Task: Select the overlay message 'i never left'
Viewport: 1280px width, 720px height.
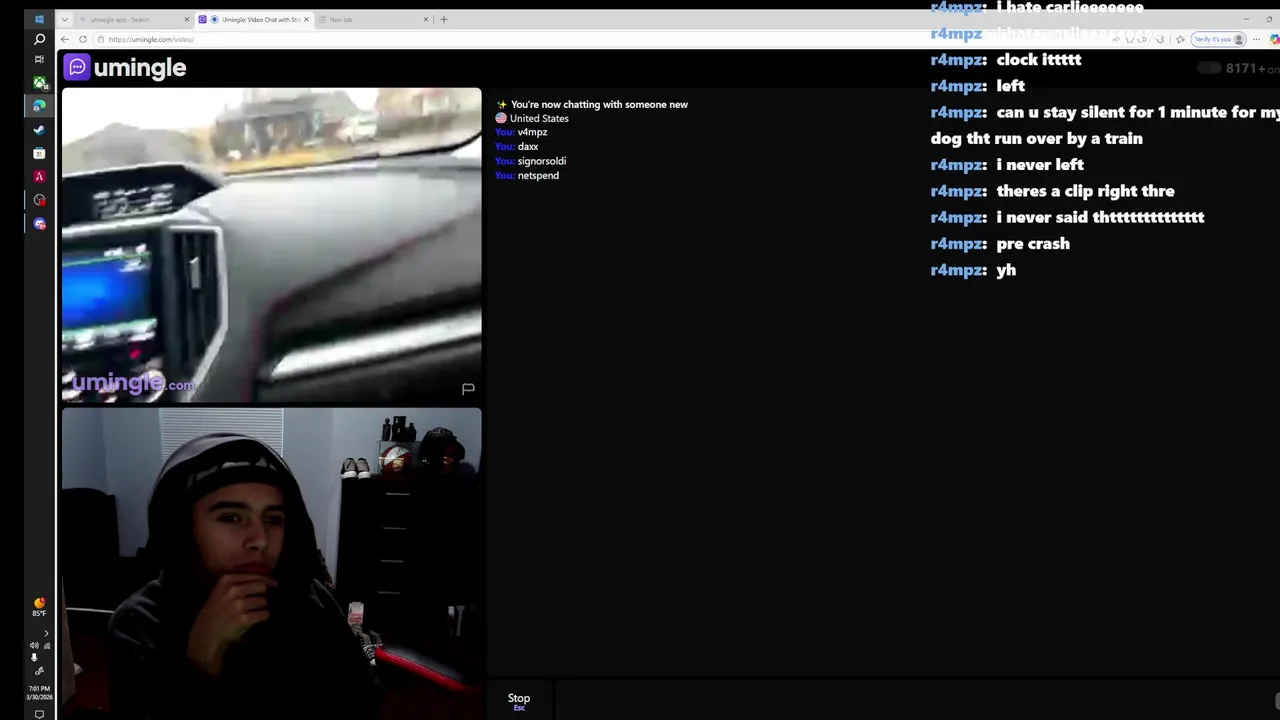Action: (1040, 165)
